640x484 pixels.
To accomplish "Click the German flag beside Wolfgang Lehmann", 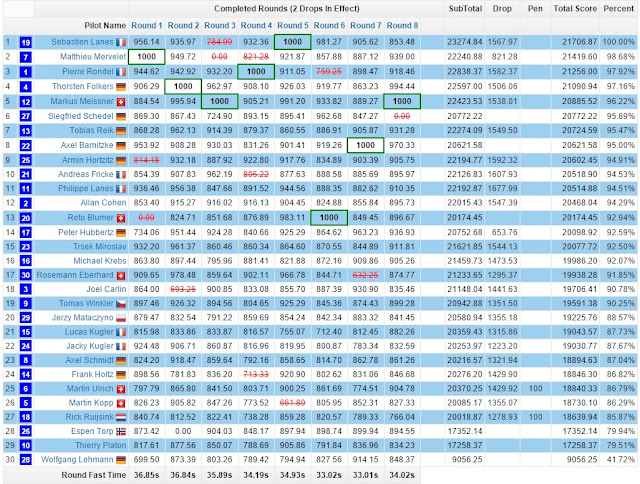I will click(121, 460).
